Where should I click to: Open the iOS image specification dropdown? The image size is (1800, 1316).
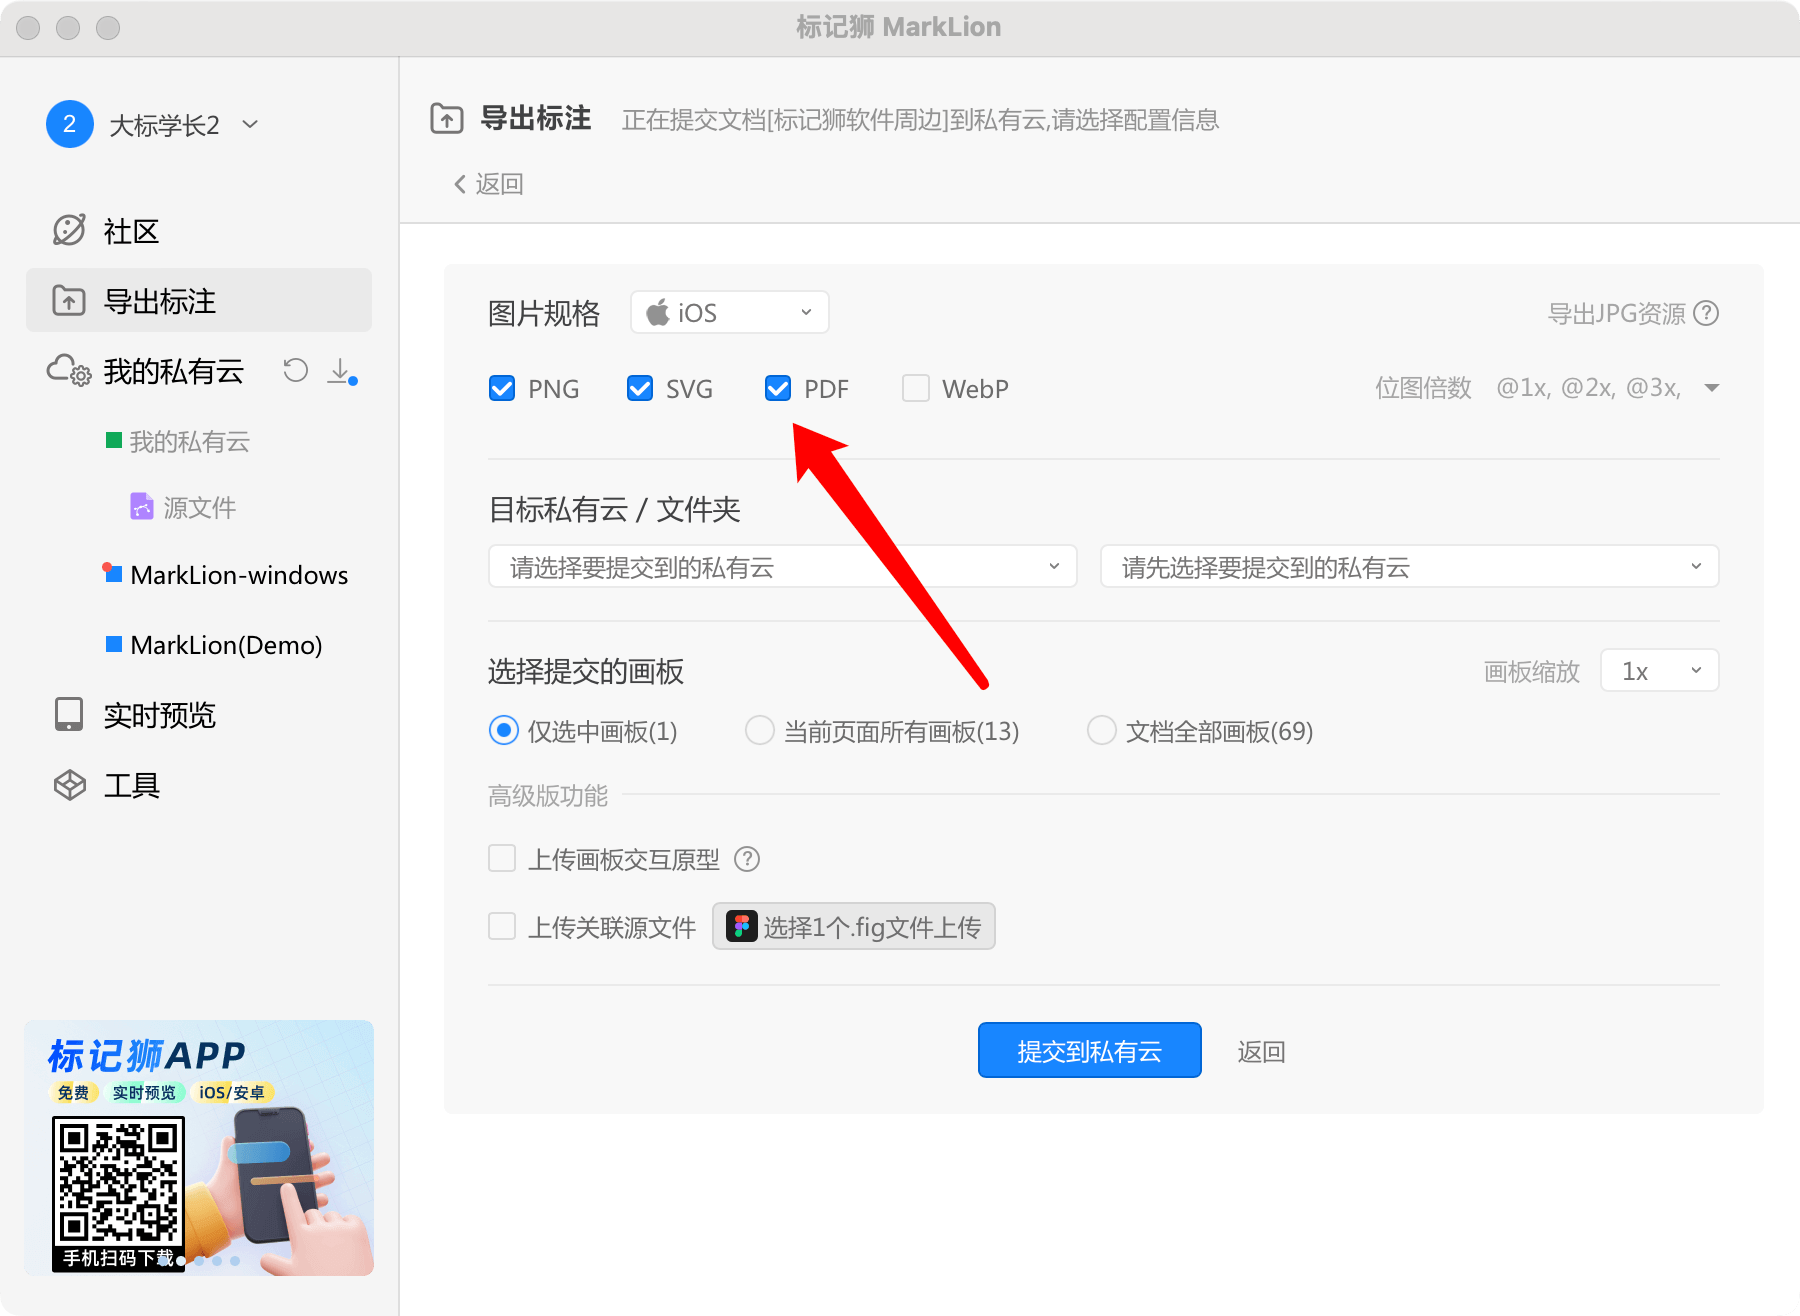click(729, 312)
